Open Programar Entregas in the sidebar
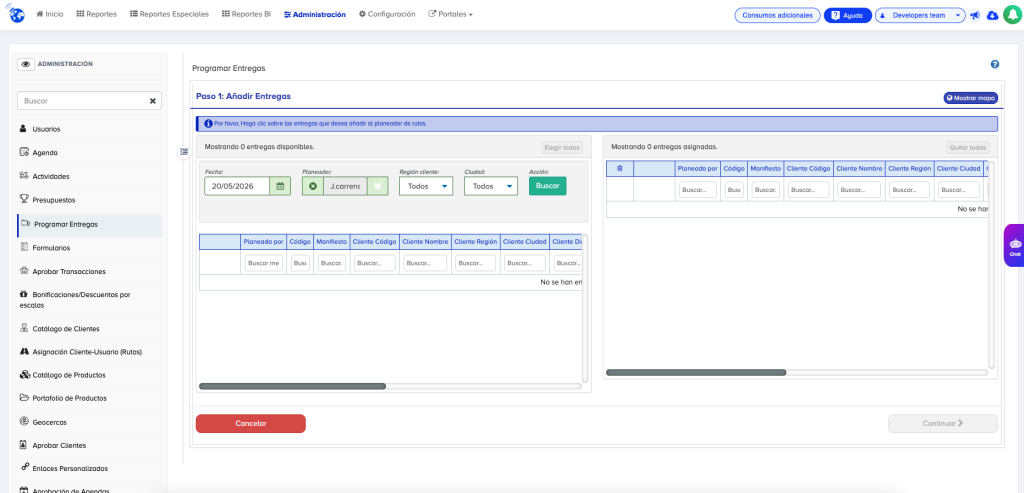 coord(89,224)
